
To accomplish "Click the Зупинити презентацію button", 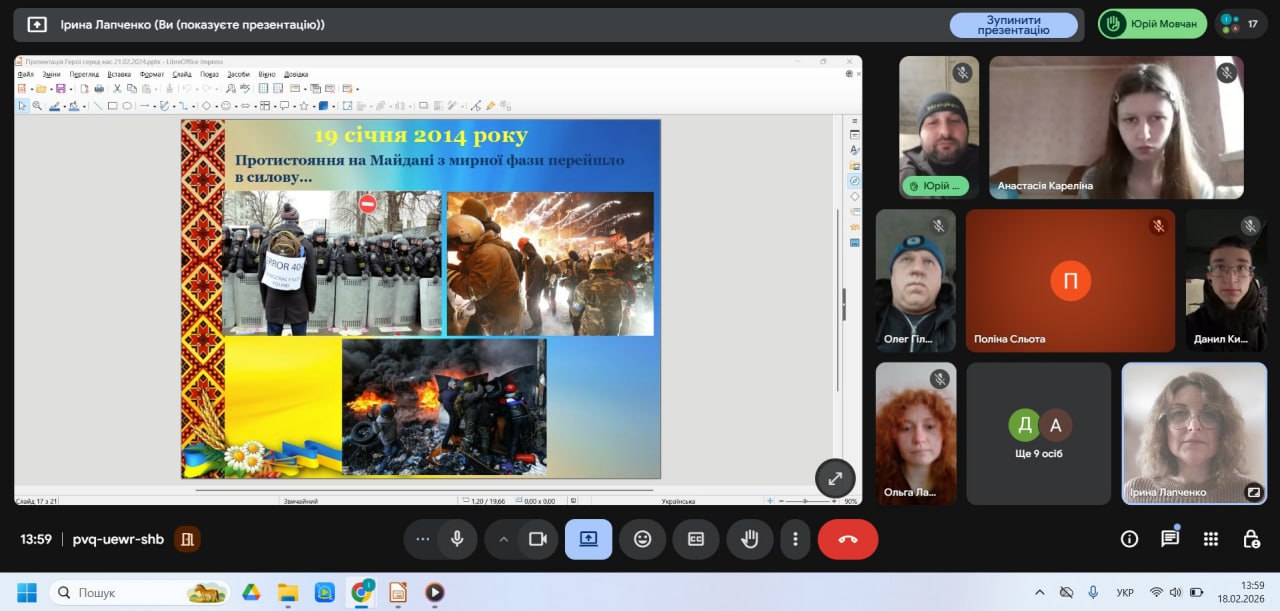I will point(1013,25).
